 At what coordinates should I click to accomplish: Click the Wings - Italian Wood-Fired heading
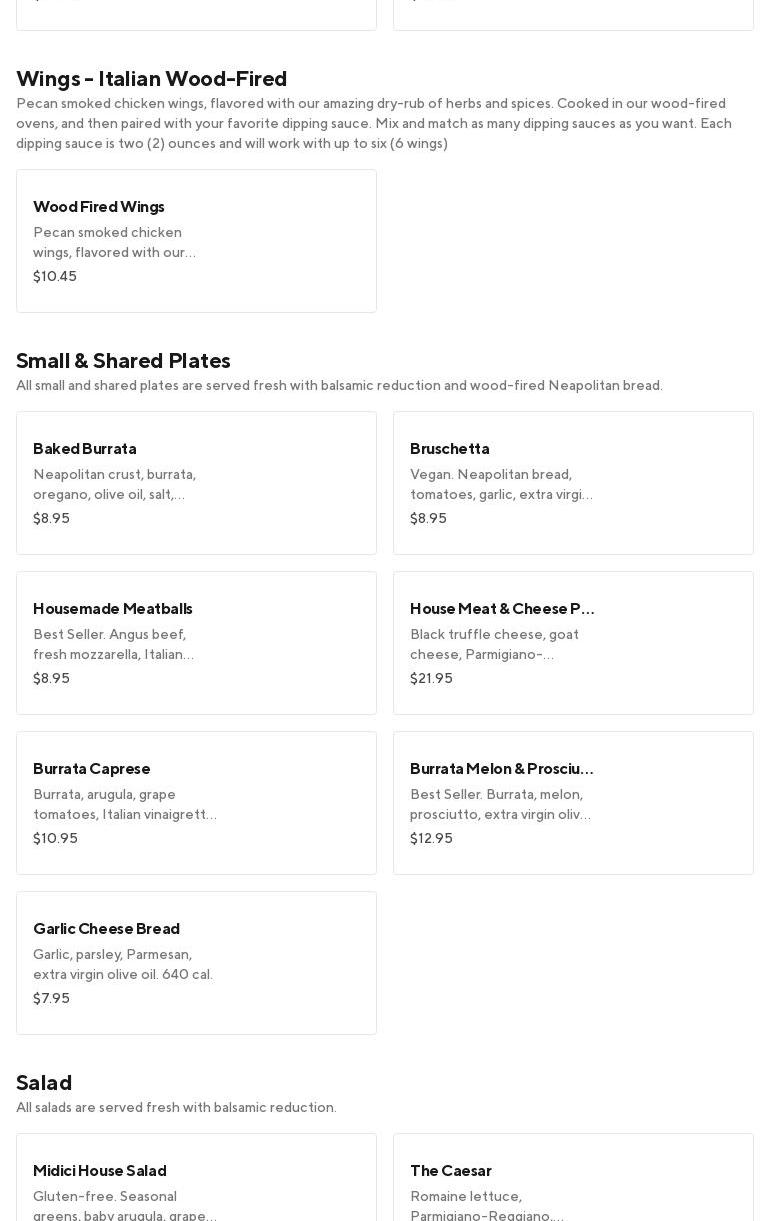pyautogui.click(x=151, y=78)
